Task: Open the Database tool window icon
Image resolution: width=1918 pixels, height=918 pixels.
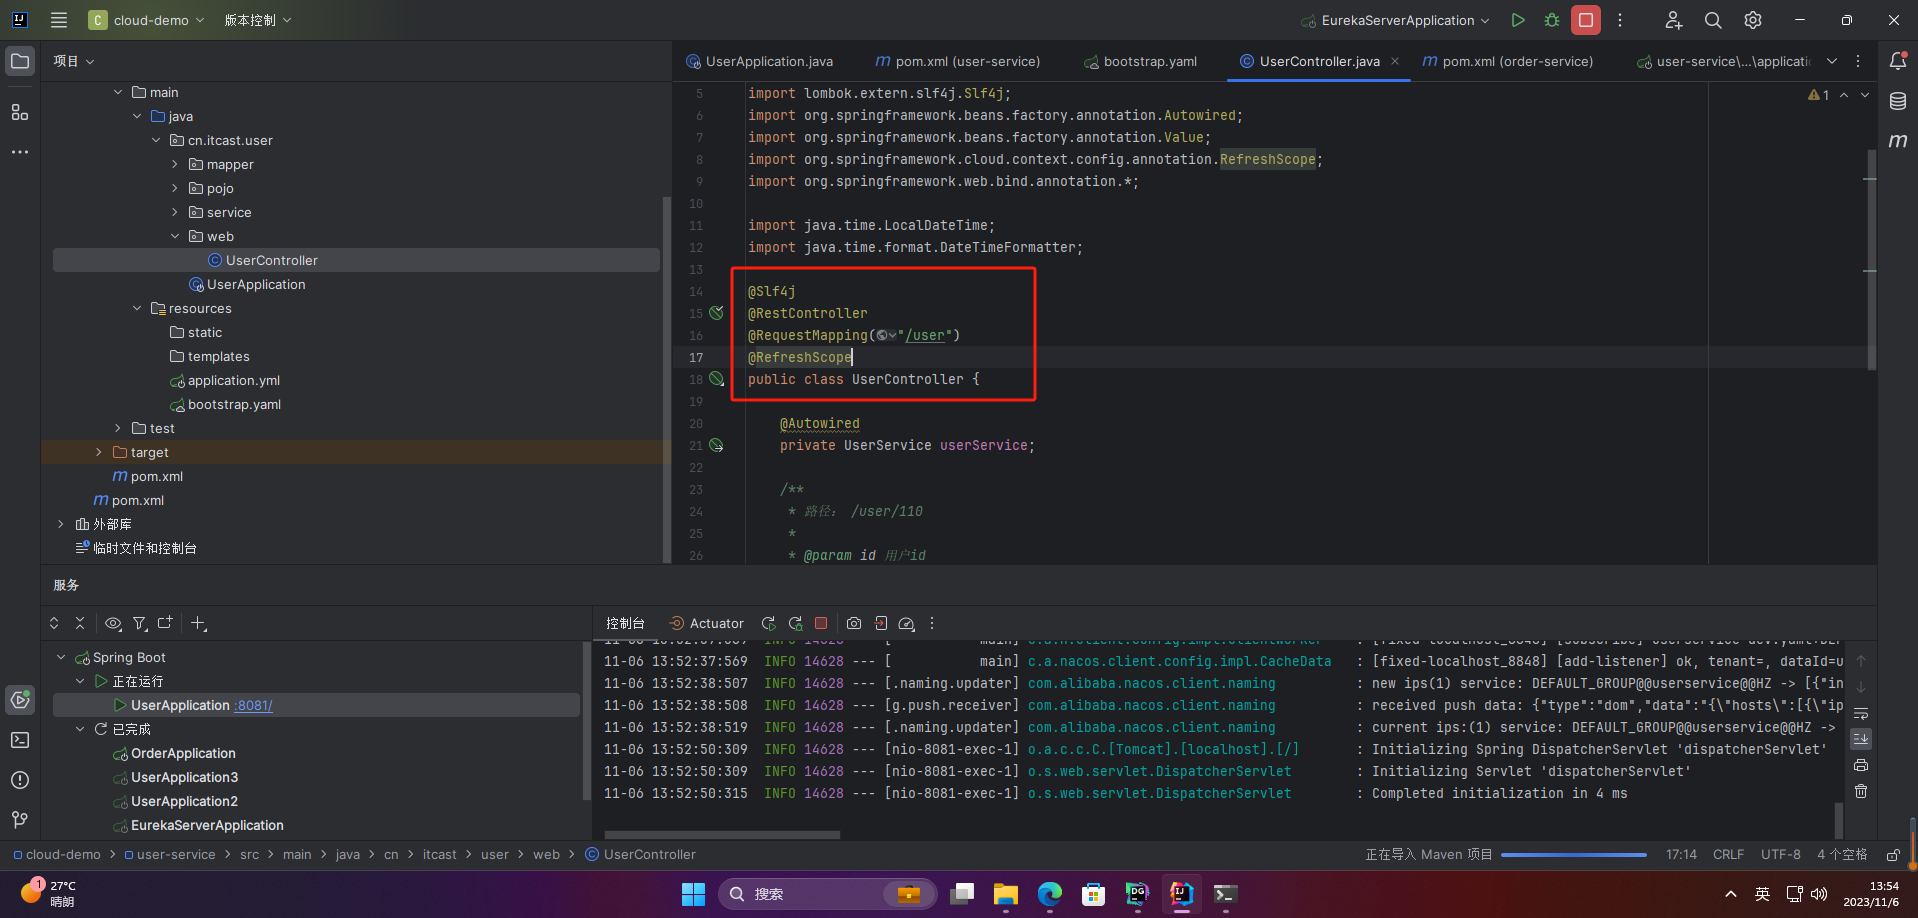Action: pos(1898,101)
